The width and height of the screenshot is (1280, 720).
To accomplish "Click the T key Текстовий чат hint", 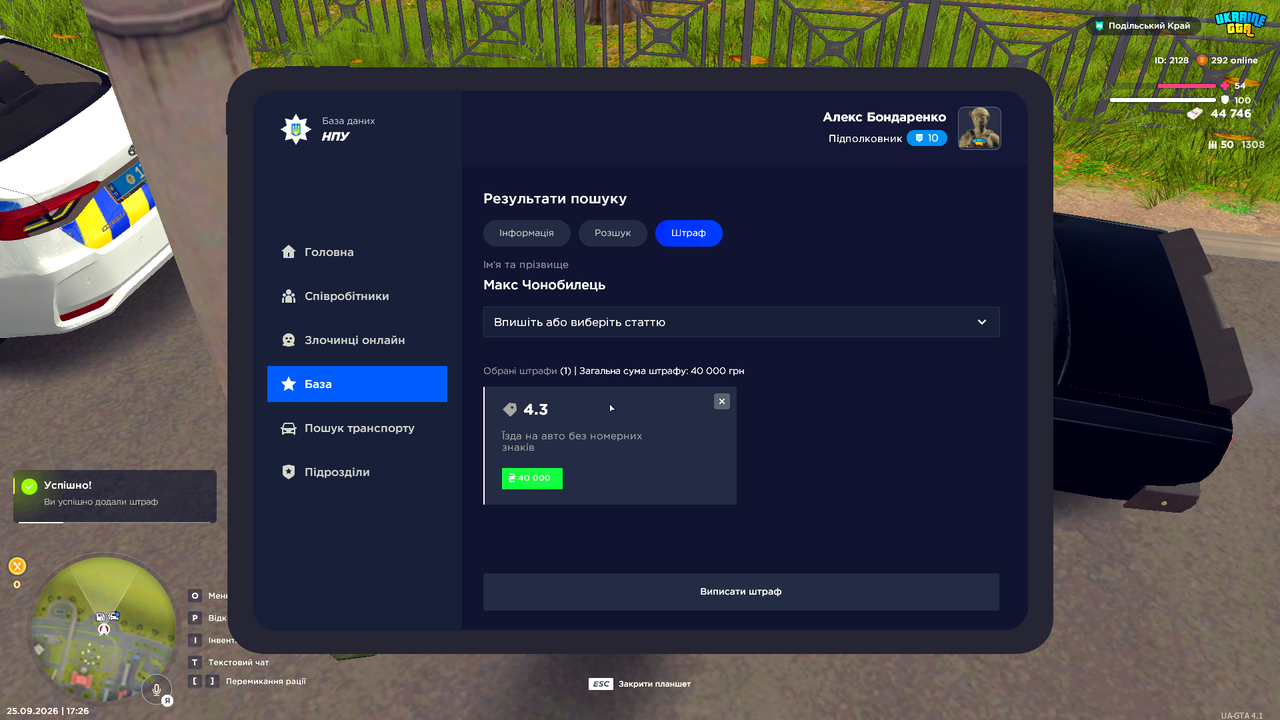I will coord(229,662).
